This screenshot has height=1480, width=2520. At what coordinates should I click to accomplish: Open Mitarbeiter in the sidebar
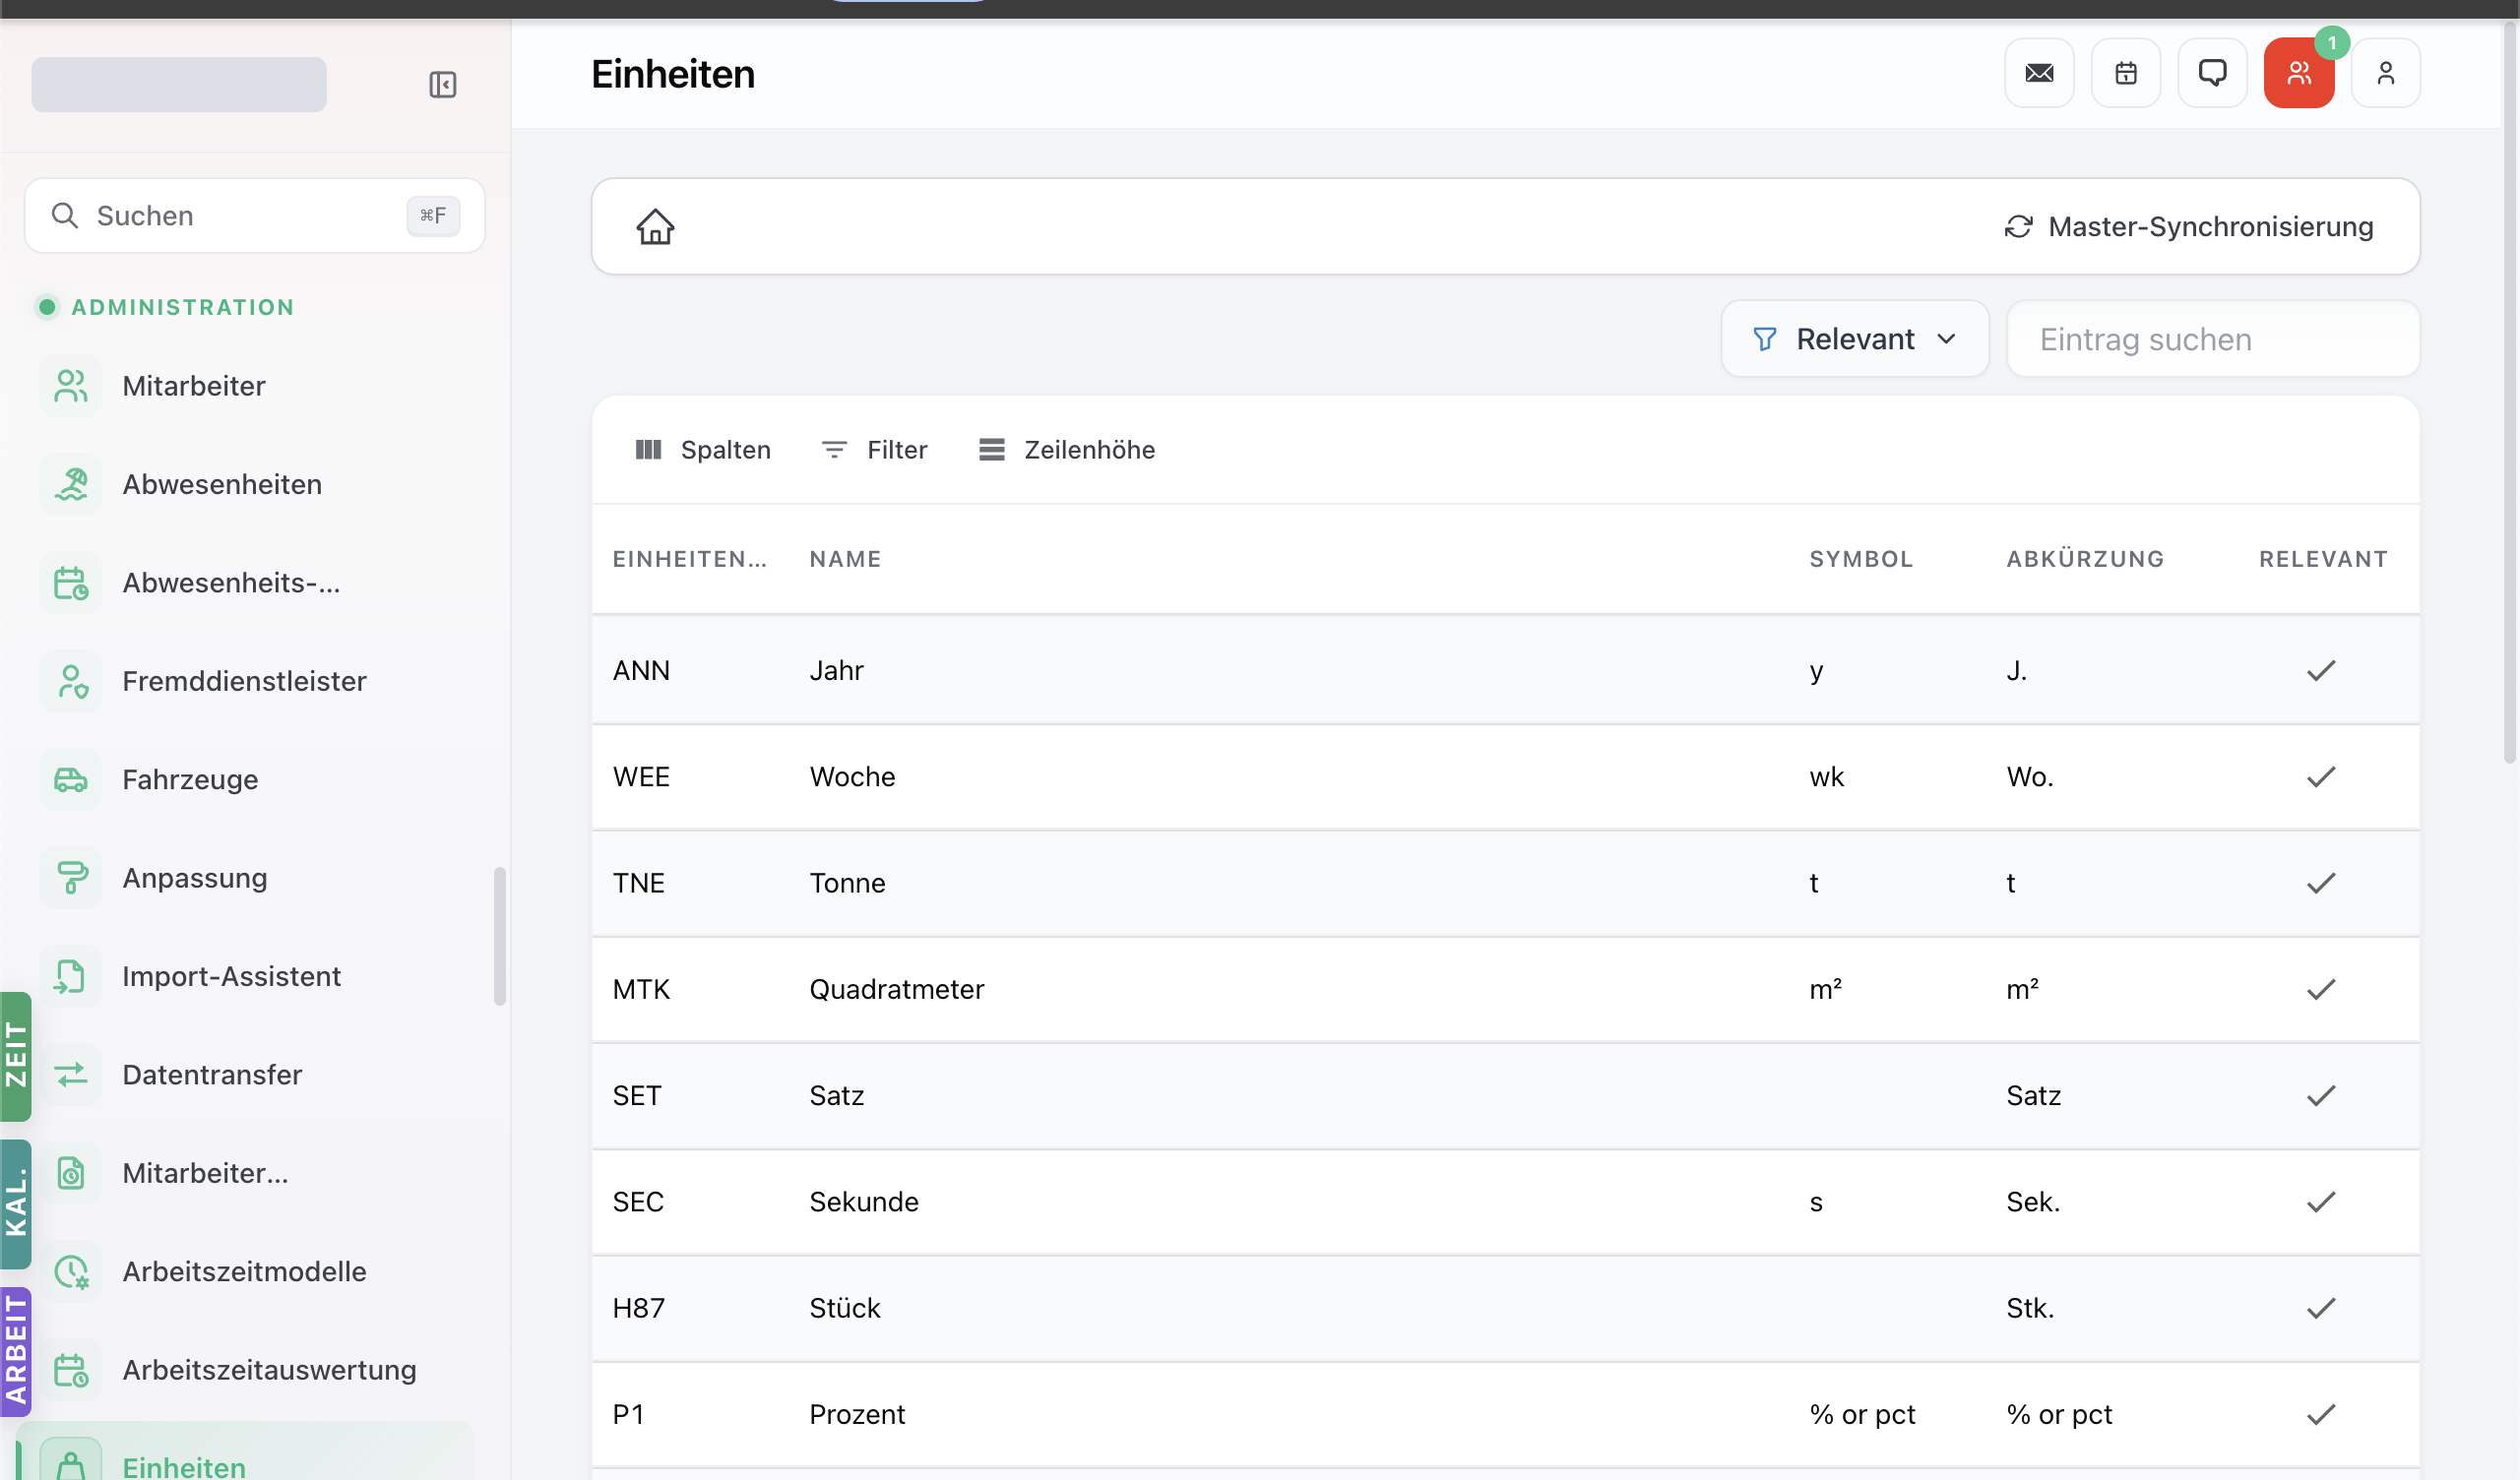pos(194,386)
